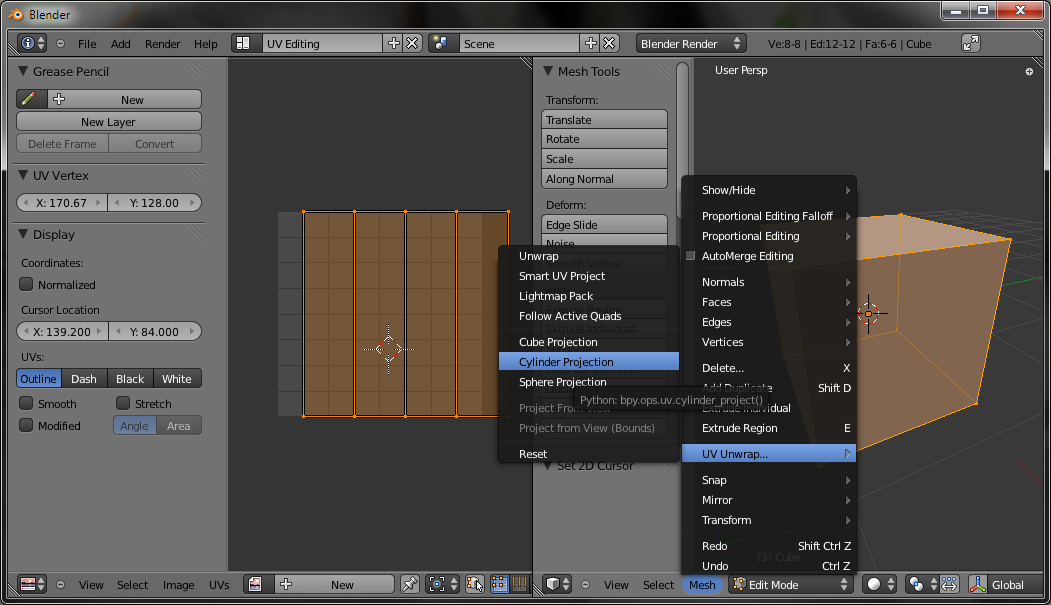Open the Edit Mode selector dropdown
Viewport: 1051px width, 605px height.
pyautogui.click(x=791, y=585)
